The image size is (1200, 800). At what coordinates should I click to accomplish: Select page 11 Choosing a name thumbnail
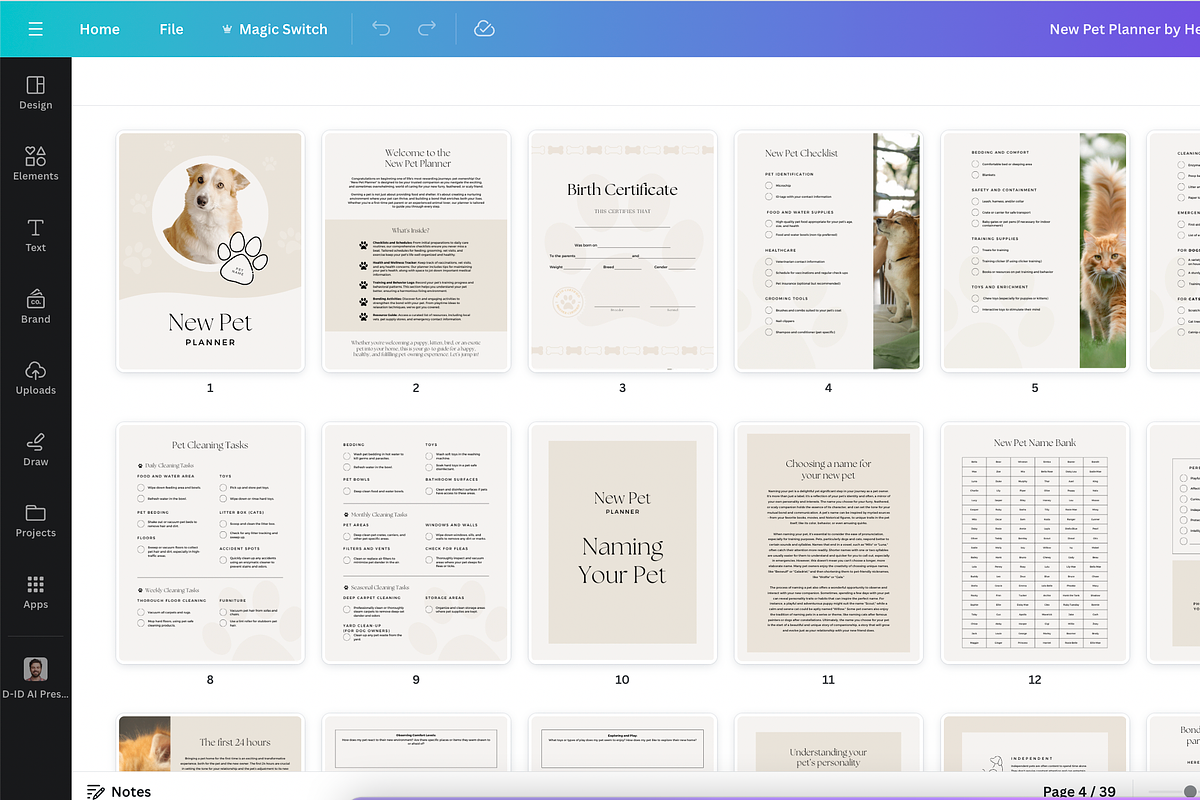click(828, 543)
